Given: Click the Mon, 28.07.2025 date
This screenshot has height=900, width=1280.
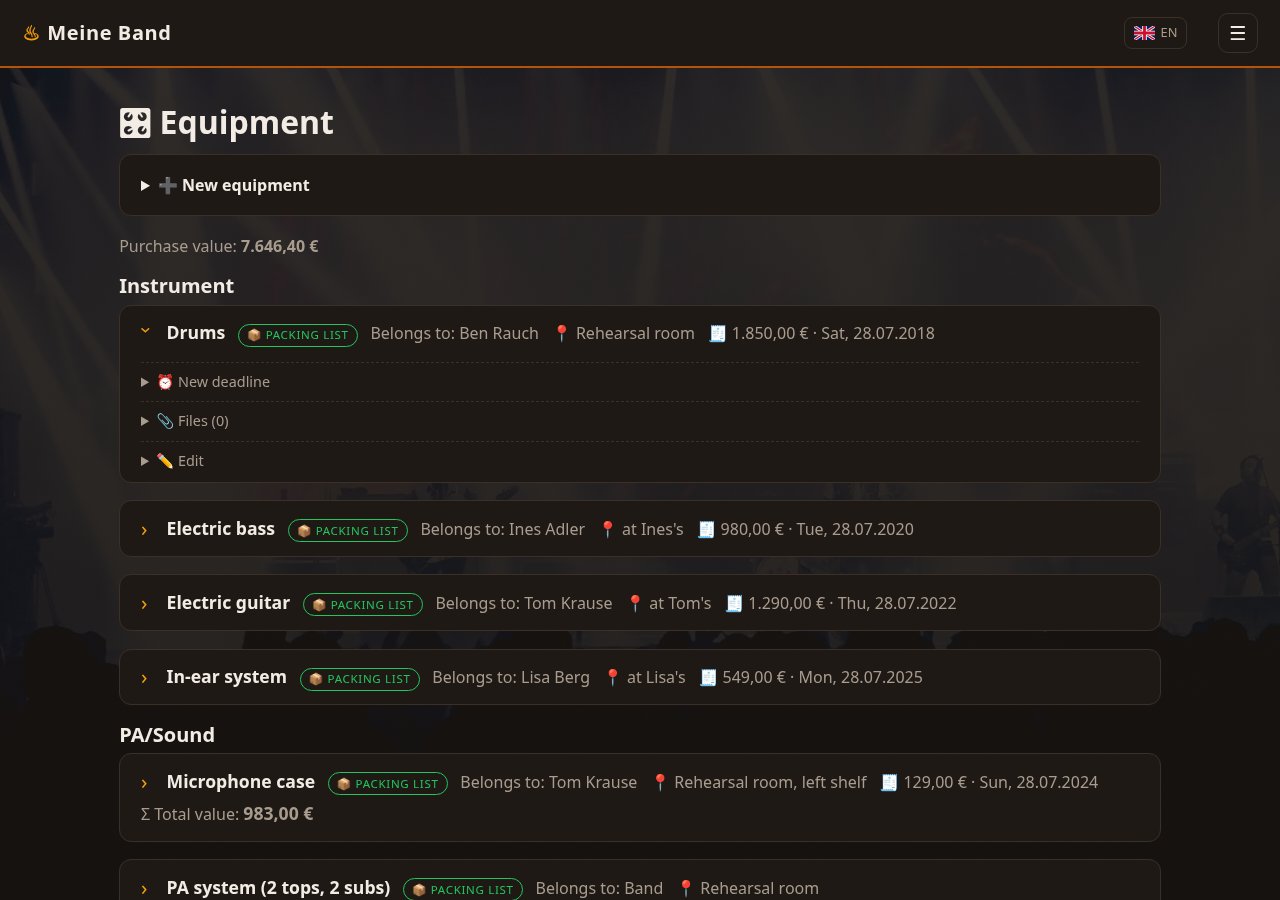Looking at the screenshot, I should [860, 677].
